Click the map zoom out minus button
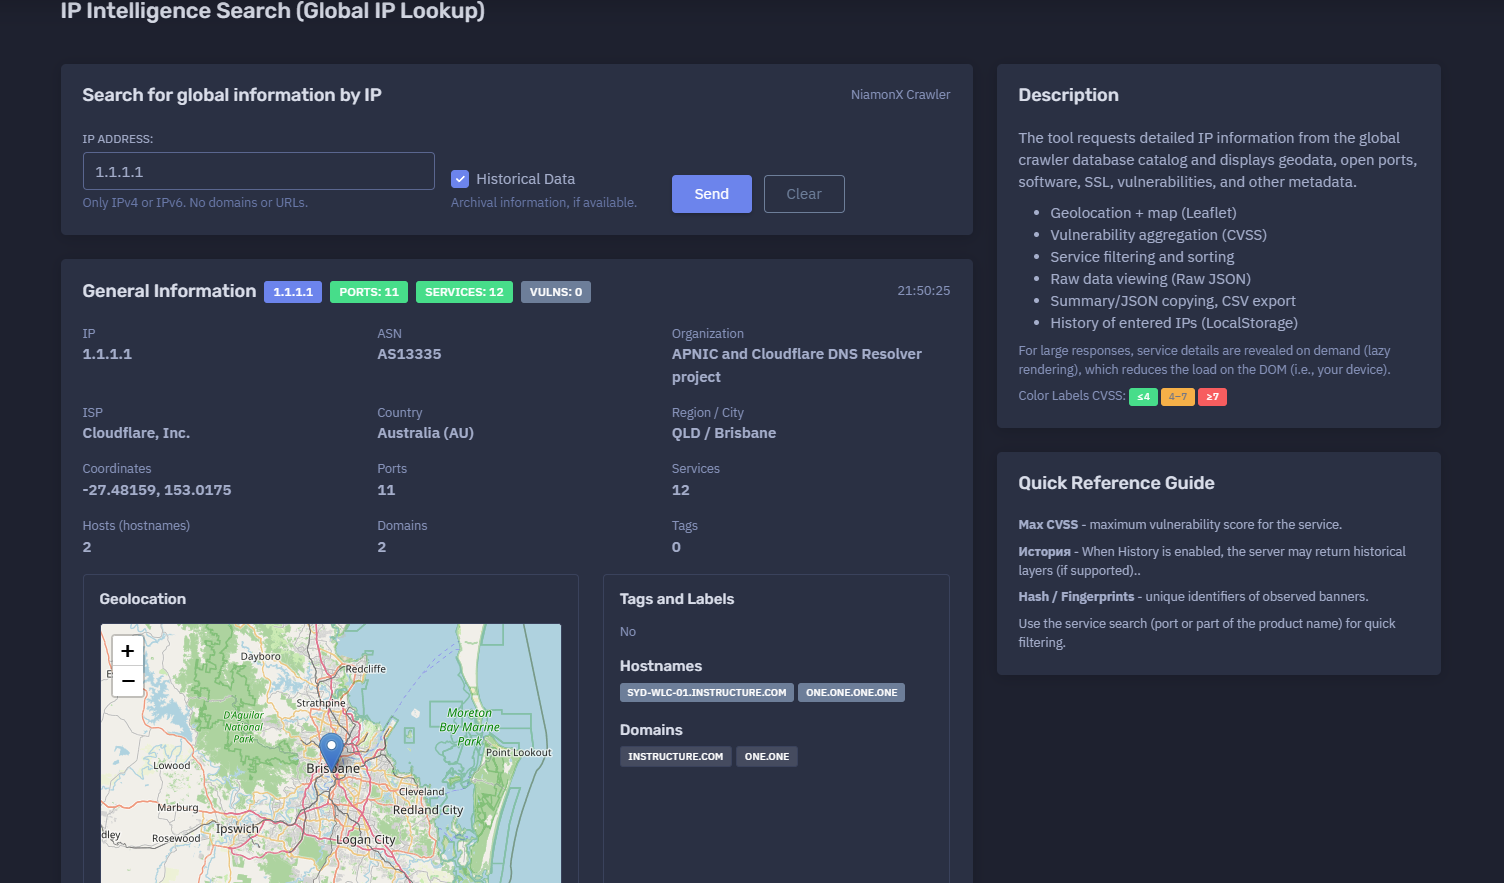Image resolution: width=1504 pixels, height=883 pixels. [x=127, y=681]
